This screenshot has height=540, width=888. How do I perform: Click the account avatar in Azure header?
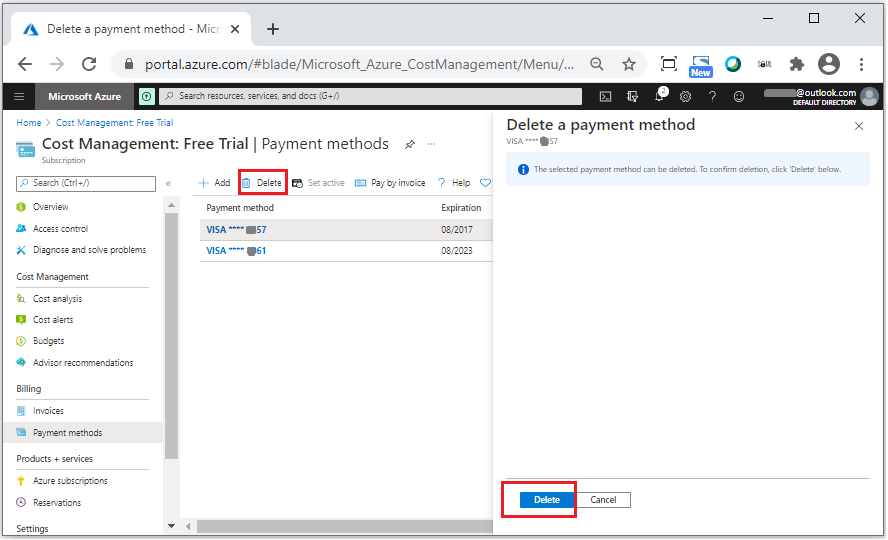pos(869,97)
